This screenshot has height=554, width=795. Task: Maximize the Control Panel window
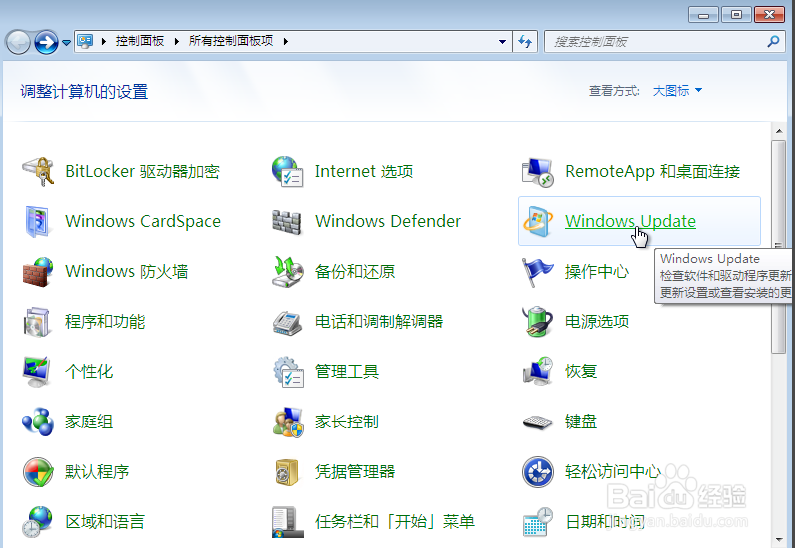(736, 15)
